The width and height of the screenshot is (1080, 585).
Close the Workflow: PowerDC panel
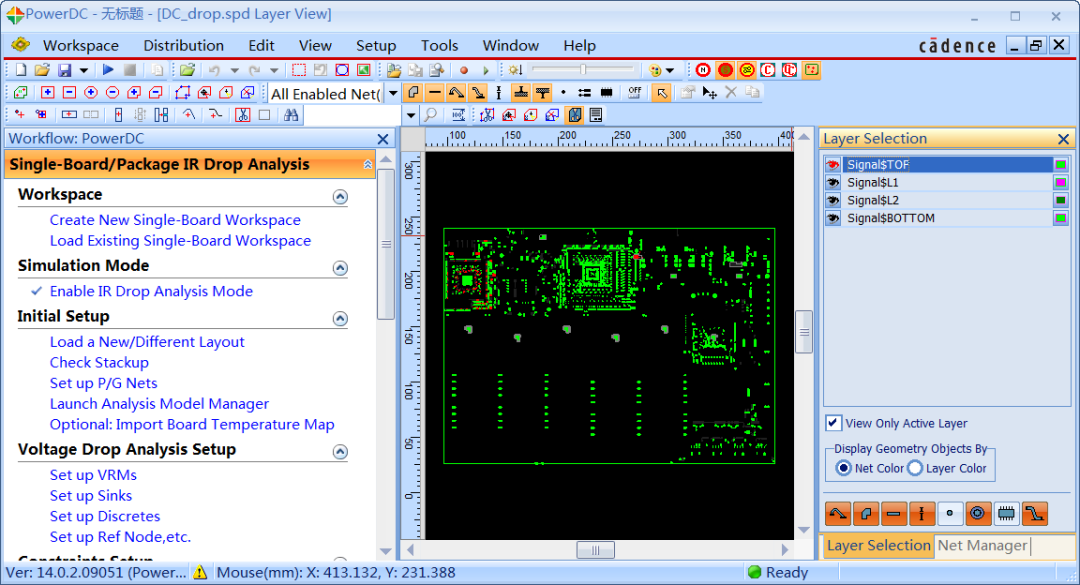(x=383, y=139)
